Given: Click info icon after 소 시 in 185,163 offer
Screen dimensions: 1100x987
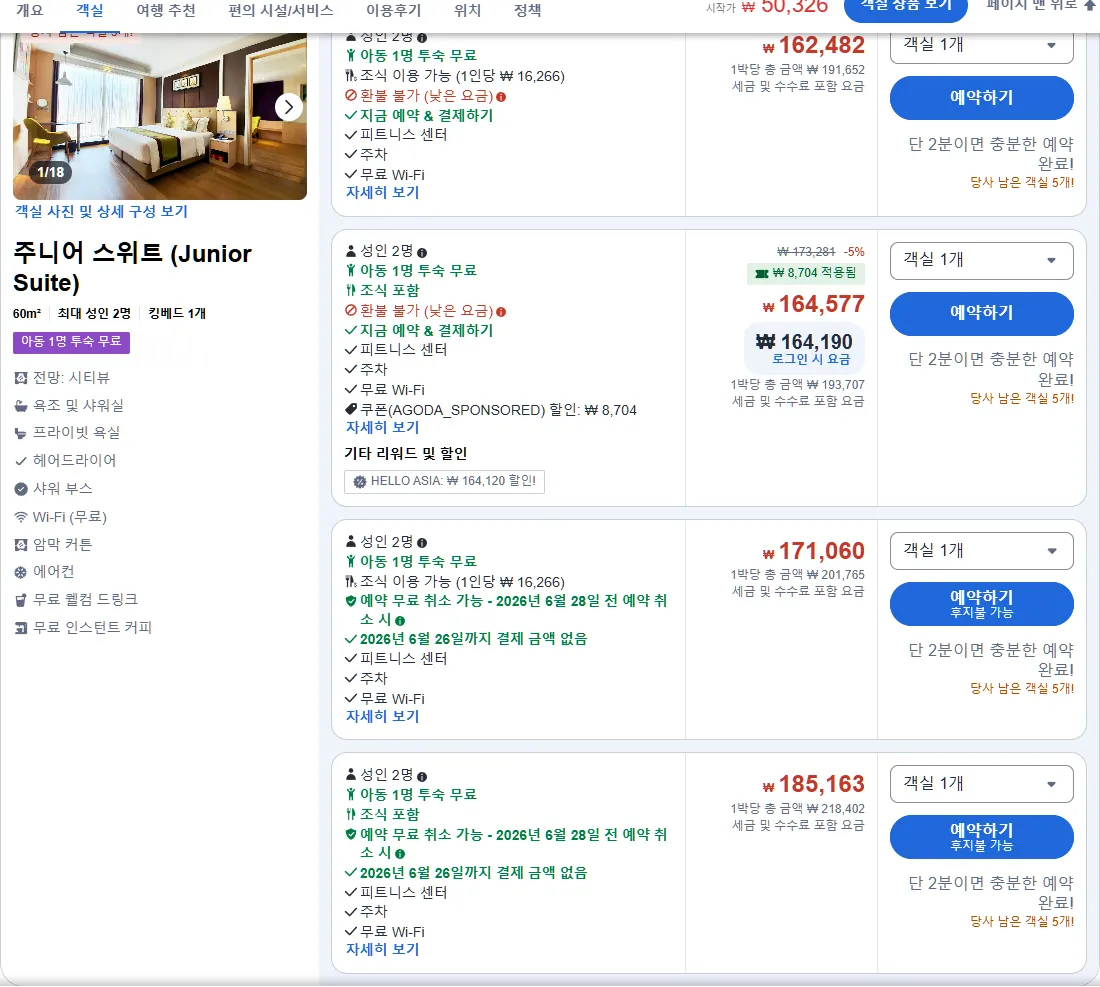Looking at the screenshot, I should pos(400,854).
